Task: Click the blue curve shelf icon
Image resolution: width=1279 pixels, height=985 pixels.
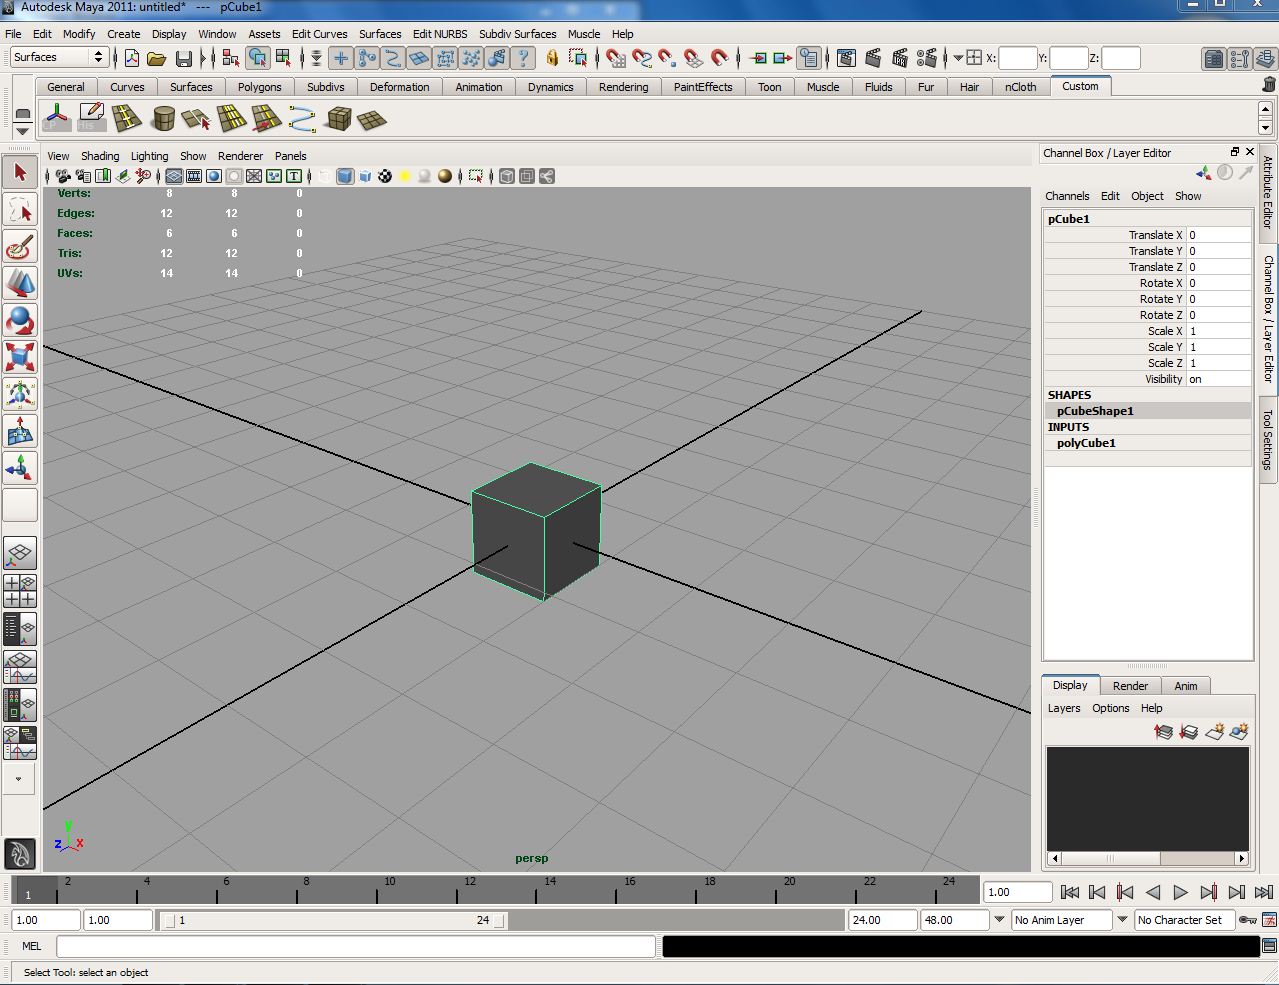Action: click(302, 120)
